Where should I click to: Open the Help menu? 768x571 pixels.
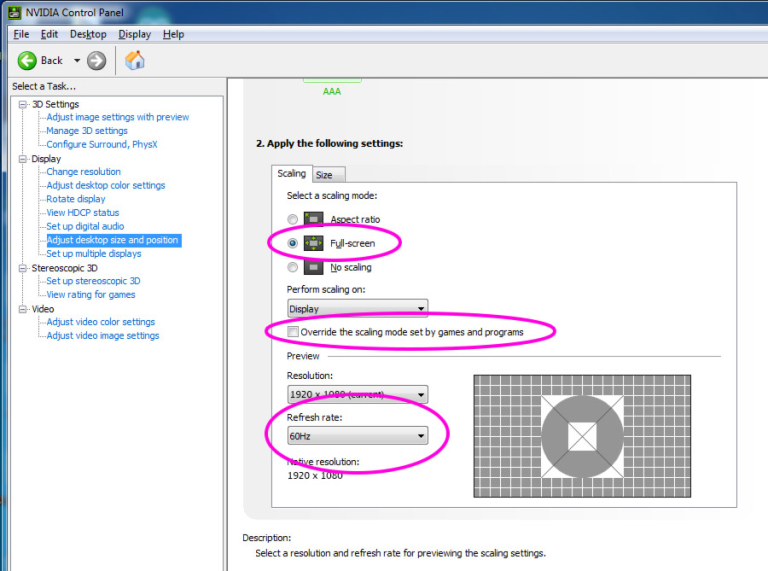[x=173, y=34]
